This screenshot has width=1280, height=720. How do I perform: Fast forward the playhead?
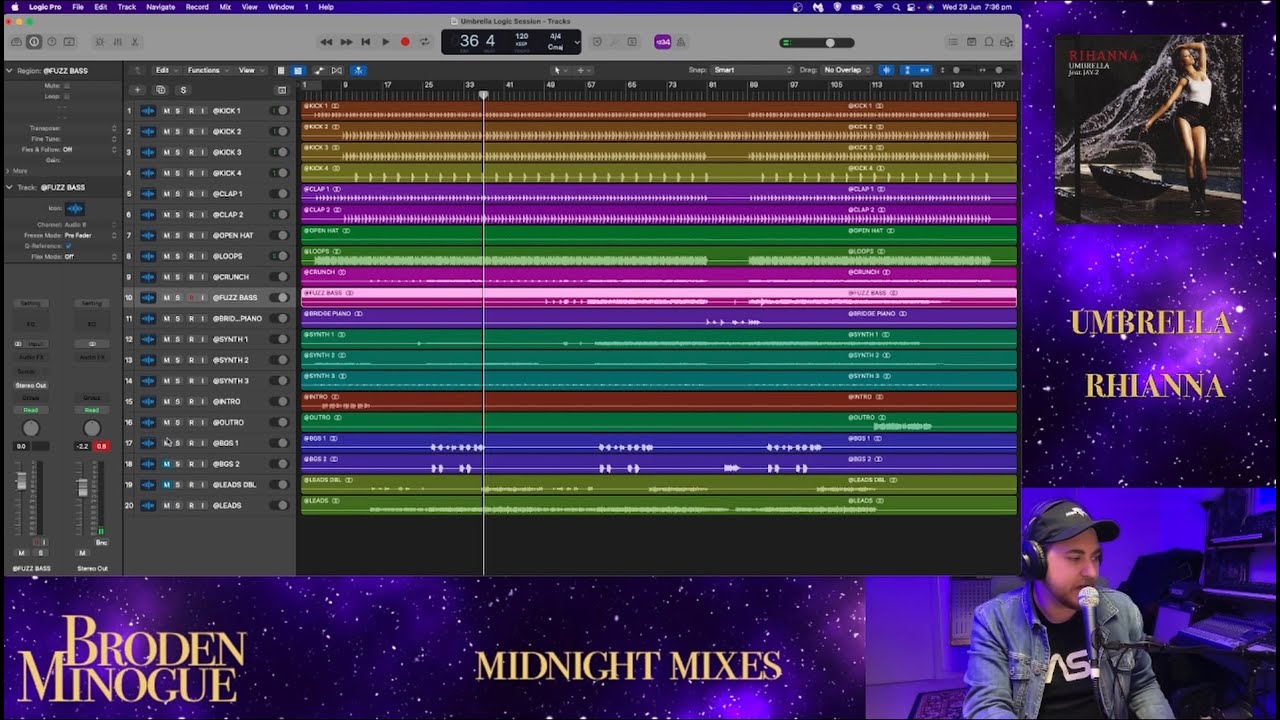tap(346, 42)
